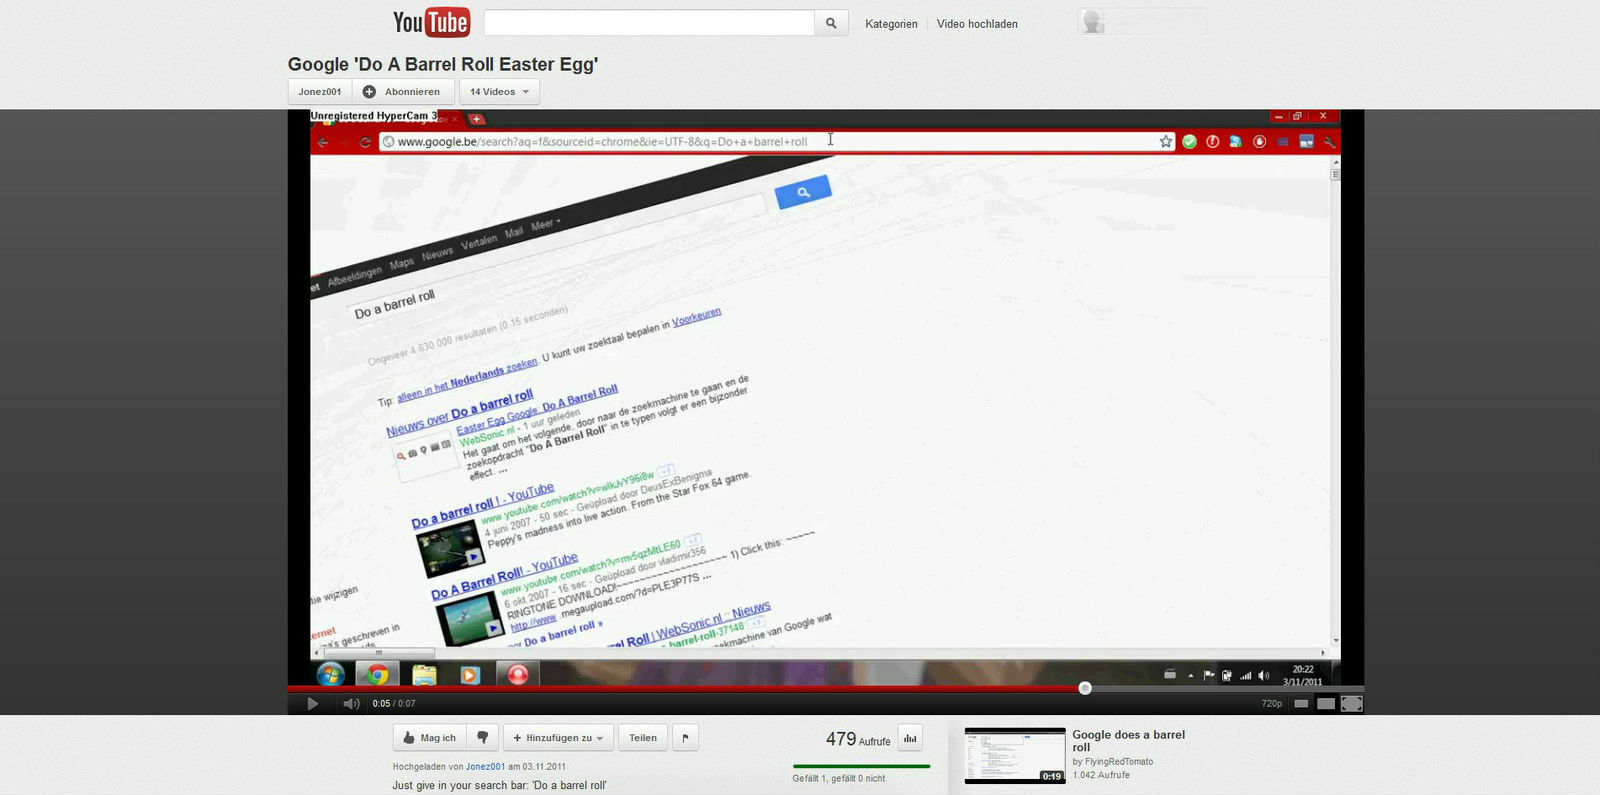Open the 14 Videos dropdown
This screenshot has height=795, width=1600.
click(x=499, y=92)
